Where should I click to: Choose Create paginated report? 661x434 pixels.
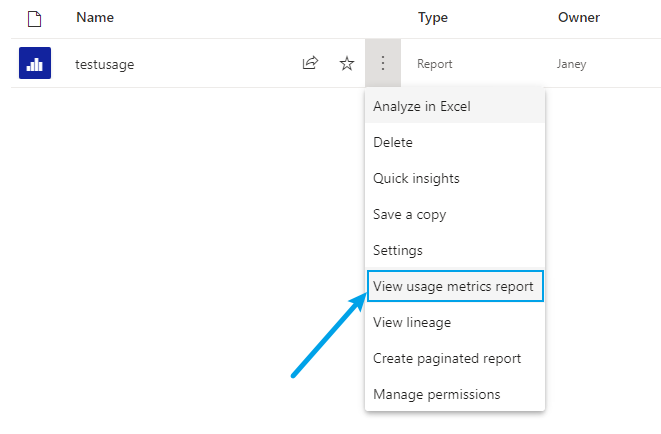pyautogui.click(x=455, y=359)
